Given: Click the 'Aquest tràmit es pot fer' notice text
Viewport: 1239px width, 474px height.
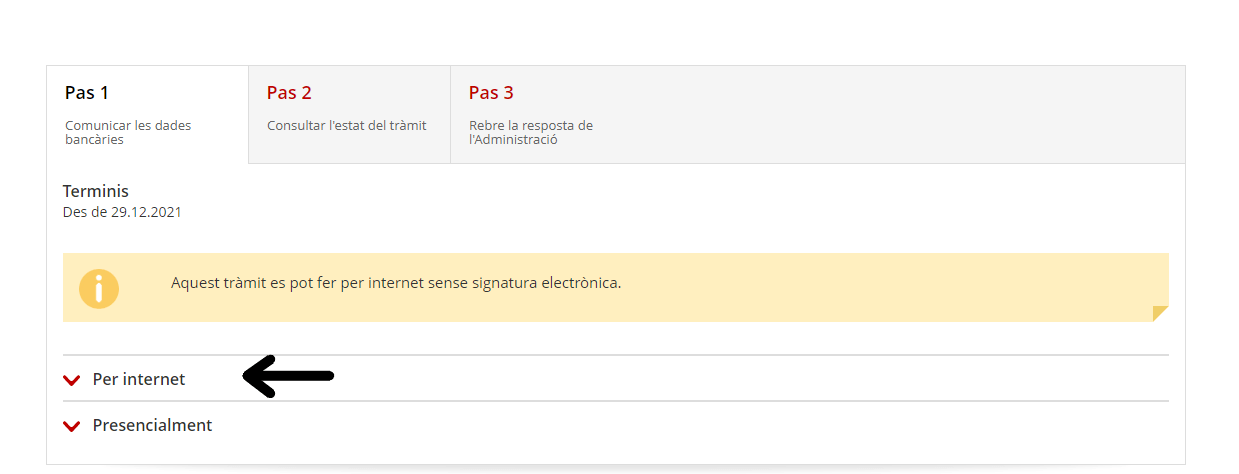Looking at the screenshot, I should [396, 283].
